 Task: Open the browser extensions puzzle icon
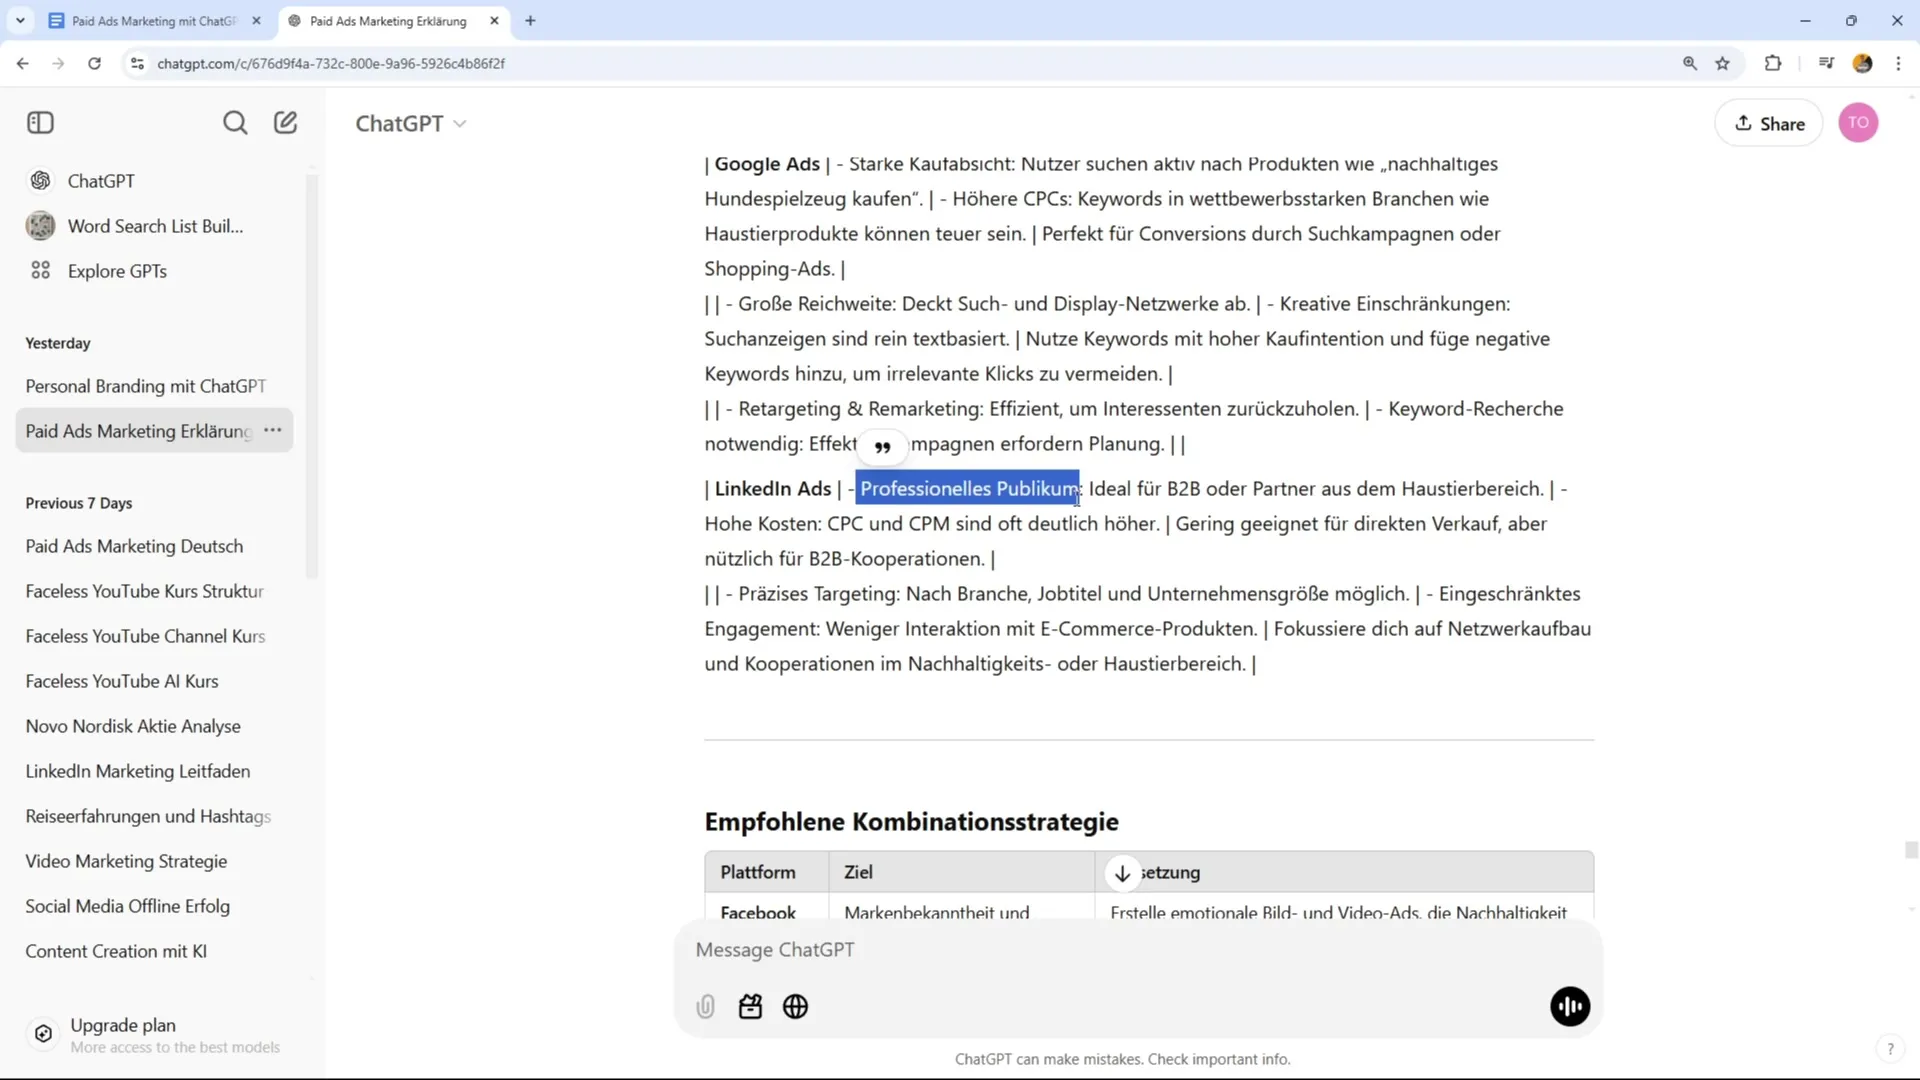coord(1773,63)
